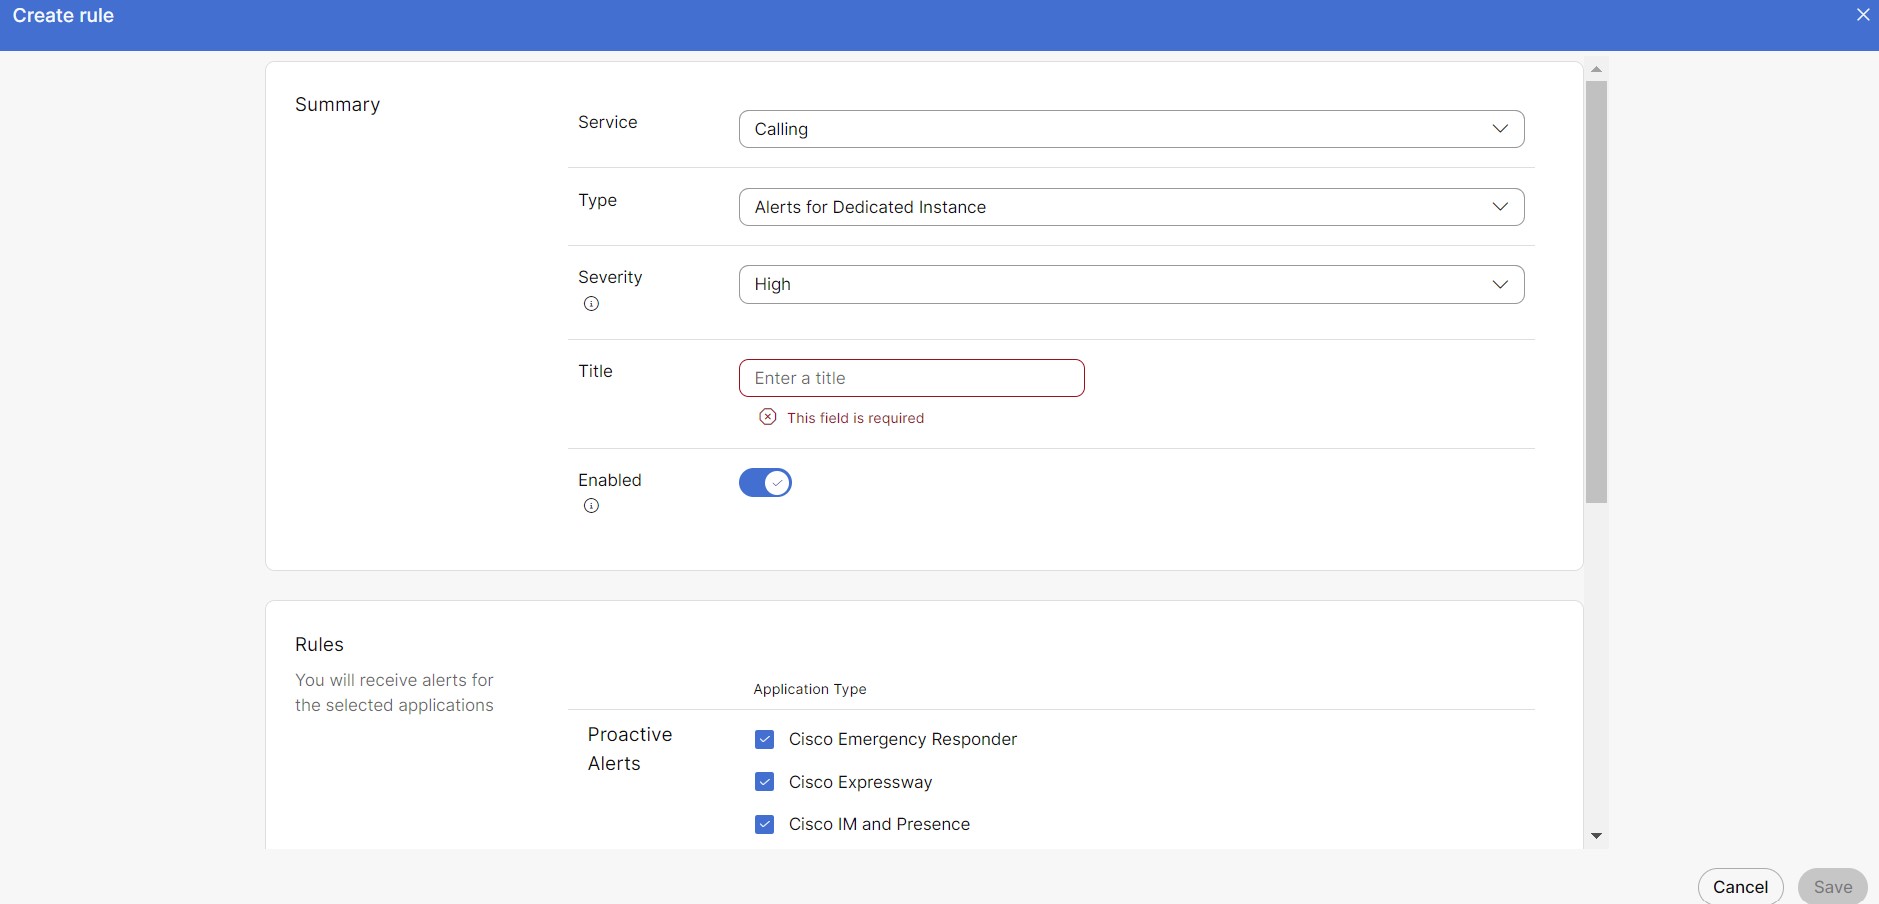Open the Service dropdown showing Calling
1879x904 pixels.
(x=1131, y=129)
